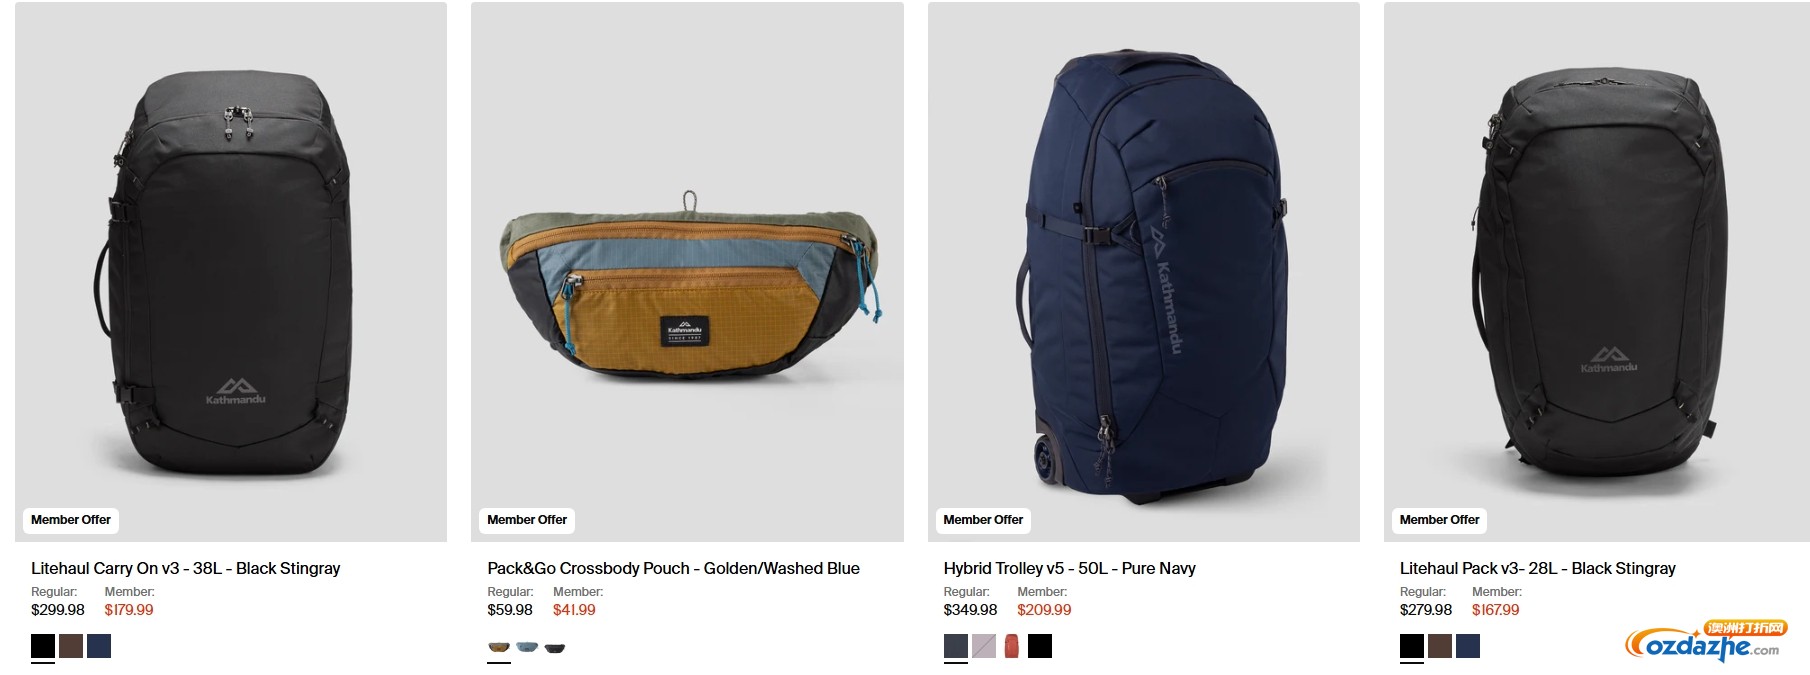
Task: Open Pack&Go Crossbody Pouch product title link
Action: click(x=673, y=568)
